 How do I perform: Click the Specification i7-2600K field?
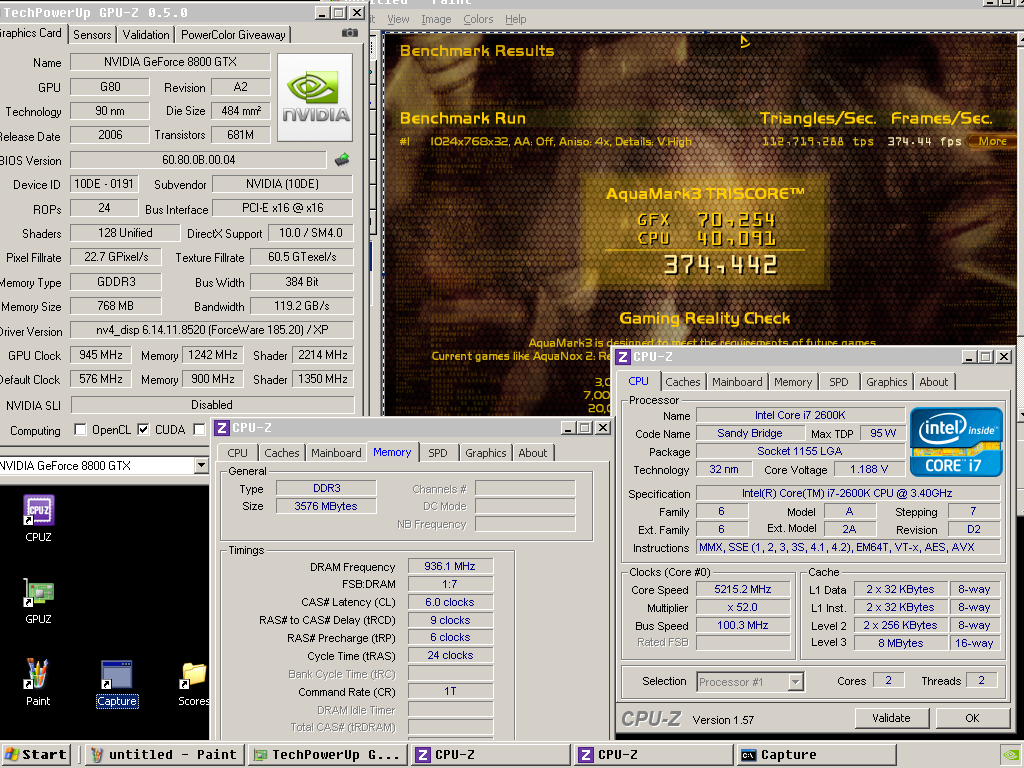[x=848, y=493]
